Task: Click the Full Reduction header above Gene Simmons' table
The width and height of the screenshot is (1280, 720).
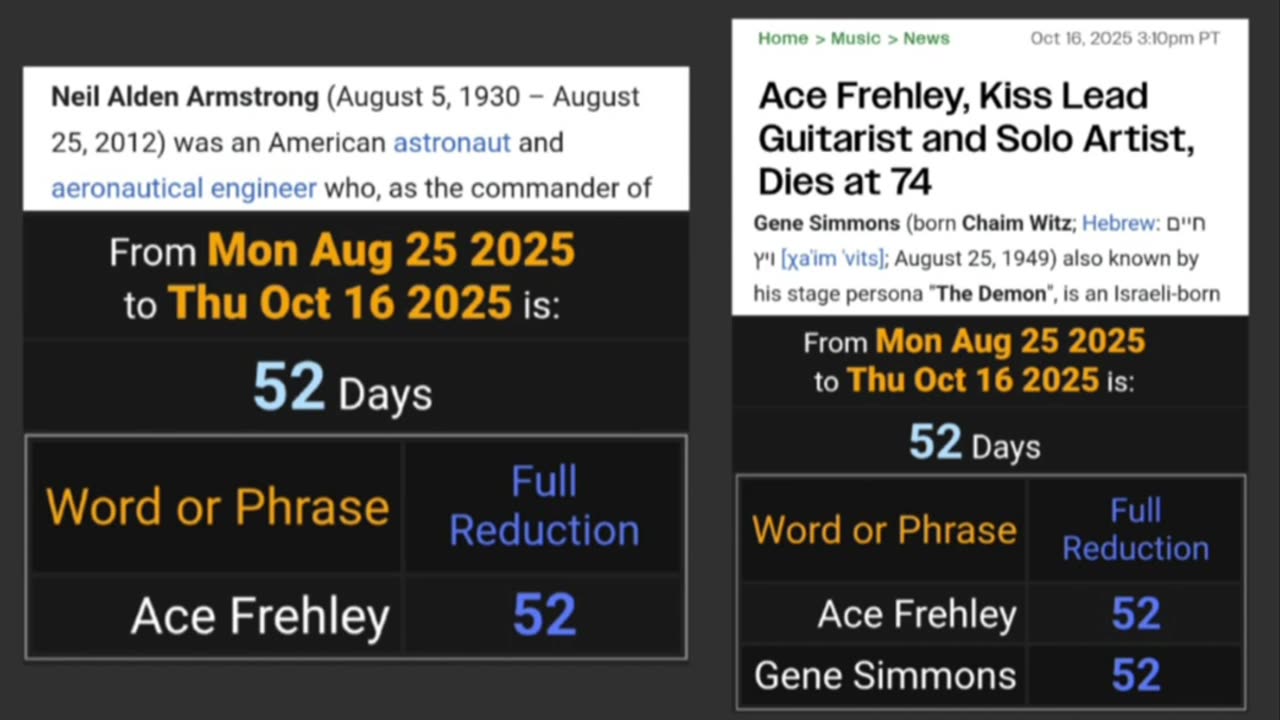Action: click(x=1135, y=529)
